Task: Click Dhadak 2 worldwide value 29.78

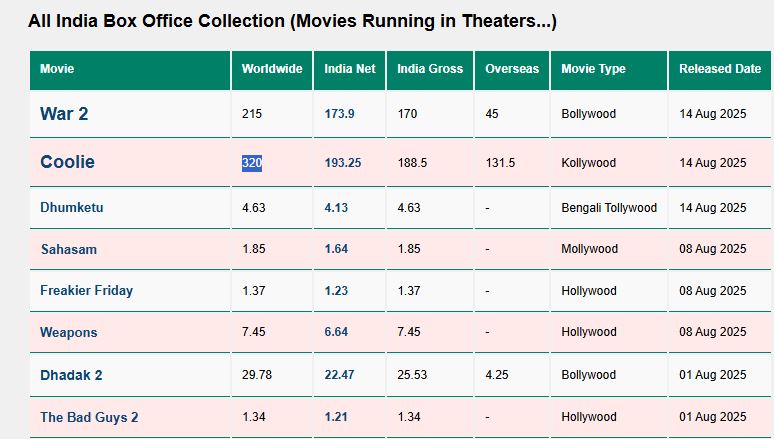Action: (x=257, y=375)
